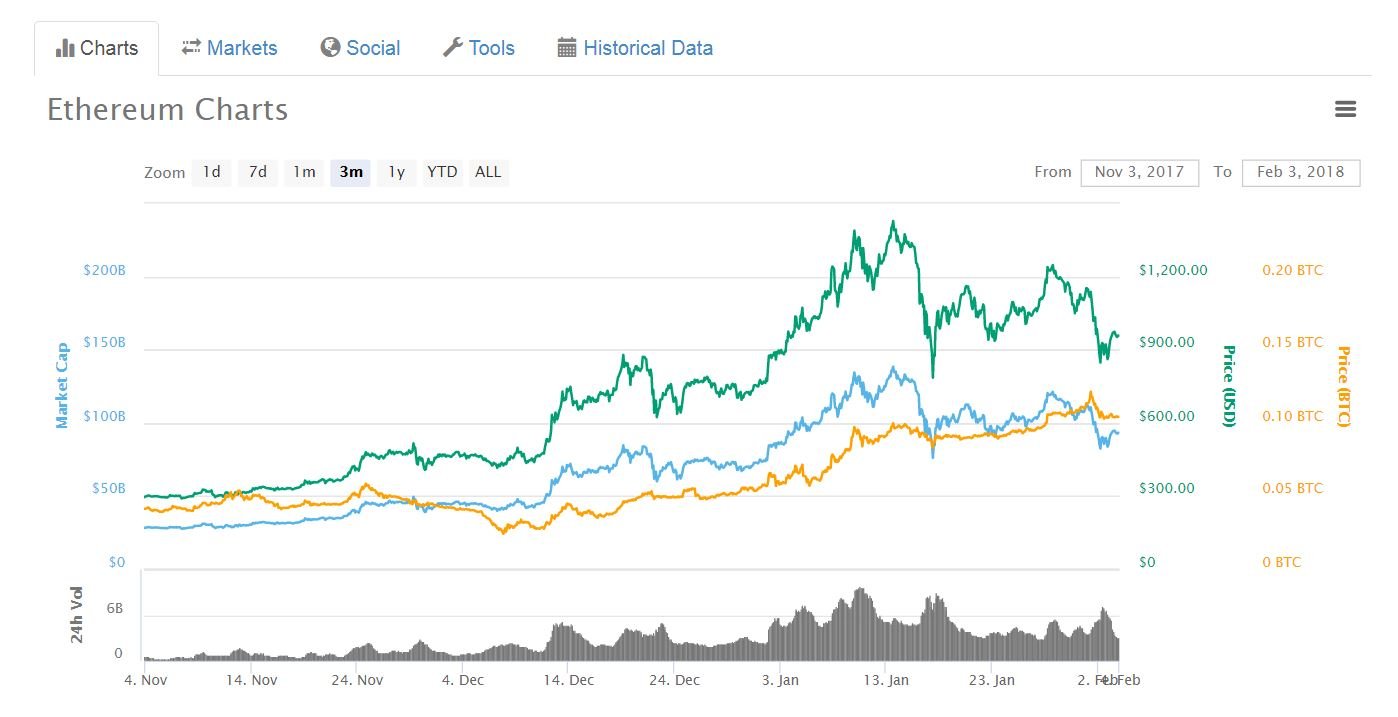Click the calendar icon beside Historical Data

point(567,48)
